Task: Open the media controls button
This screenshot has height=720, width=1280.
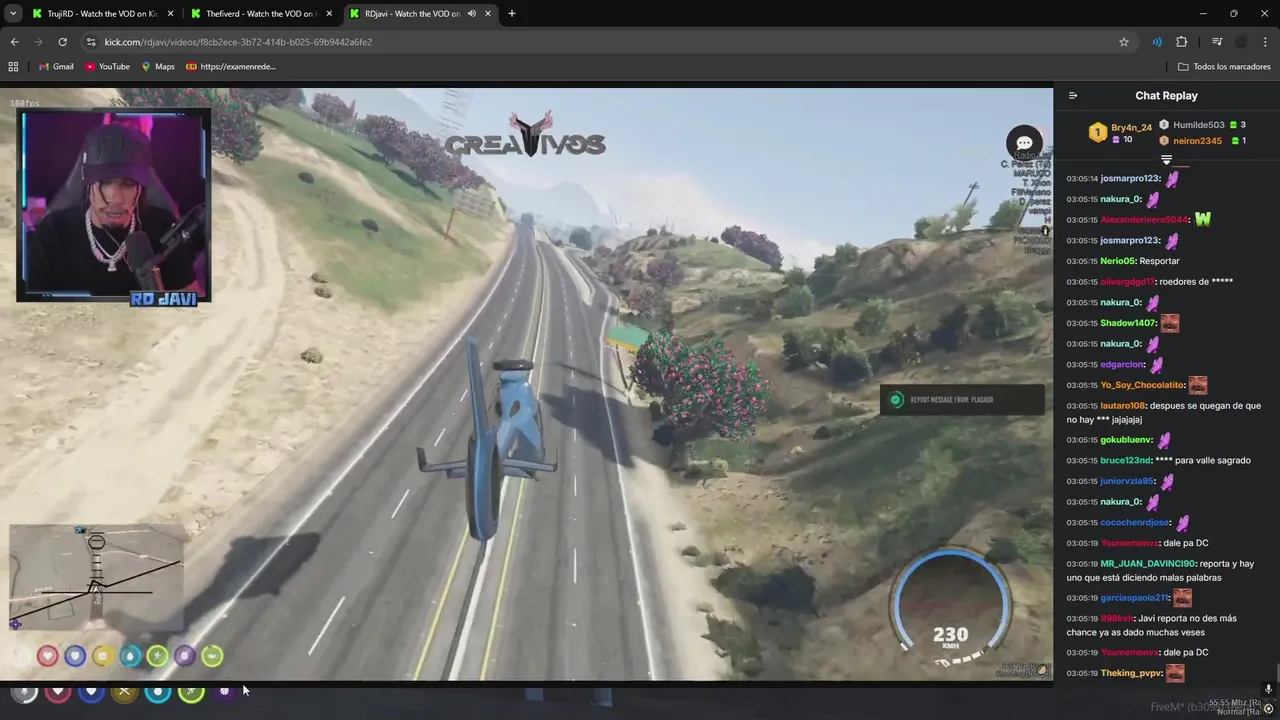Action: coord(1217,42)
